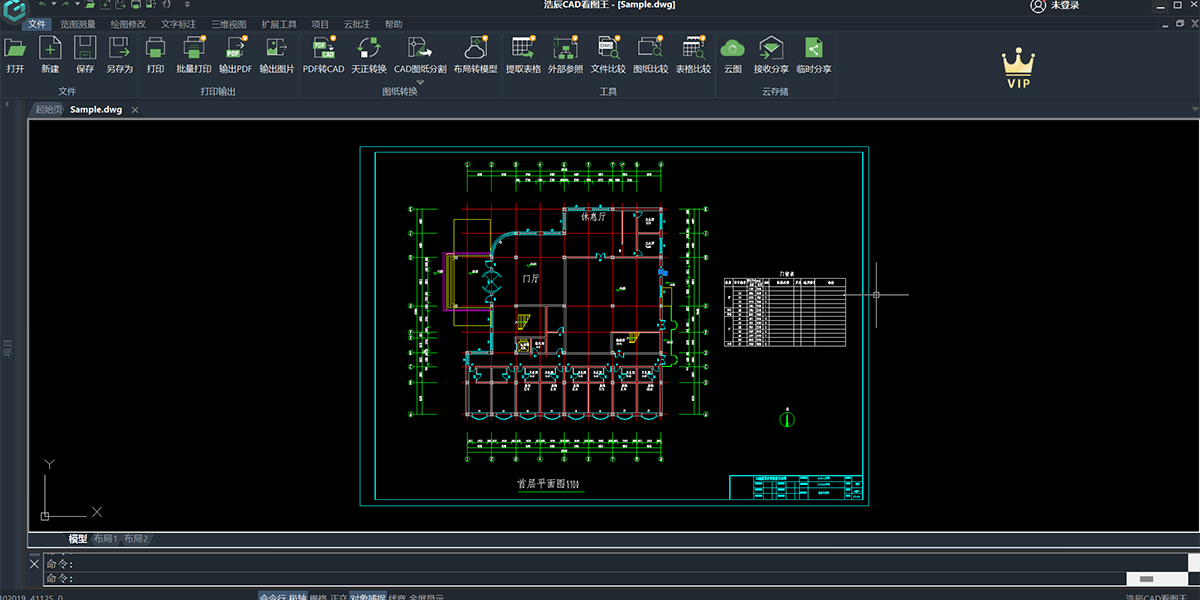Open the 图纸比较 drawing compare tool

(651, 50)
